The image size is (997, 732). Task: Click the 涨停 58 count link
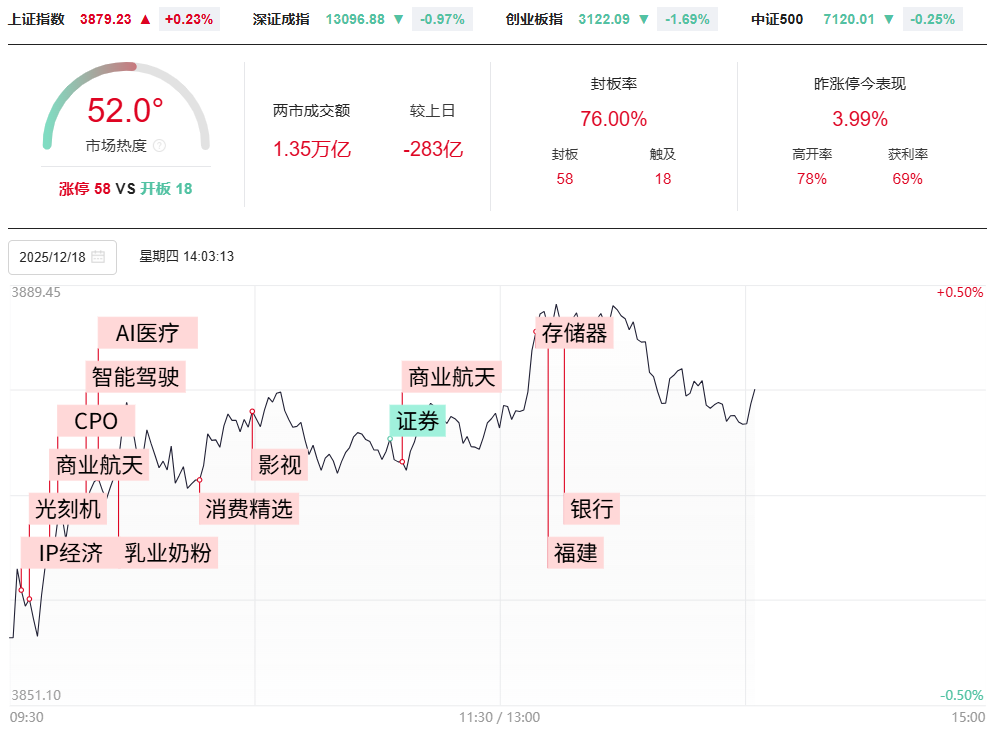click(85, 188)
